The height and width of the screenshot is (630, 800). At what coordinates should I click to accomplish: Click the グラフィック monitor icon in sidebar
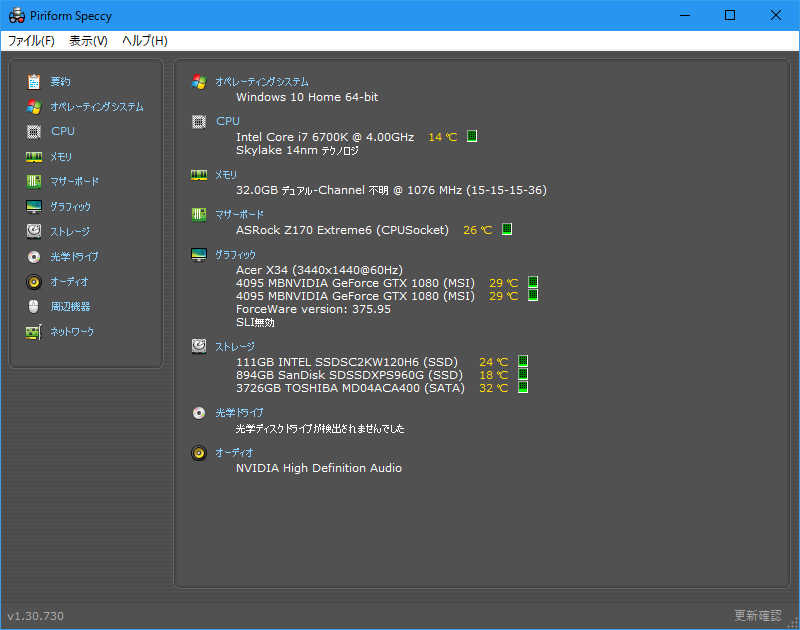(x=34, y=207)
